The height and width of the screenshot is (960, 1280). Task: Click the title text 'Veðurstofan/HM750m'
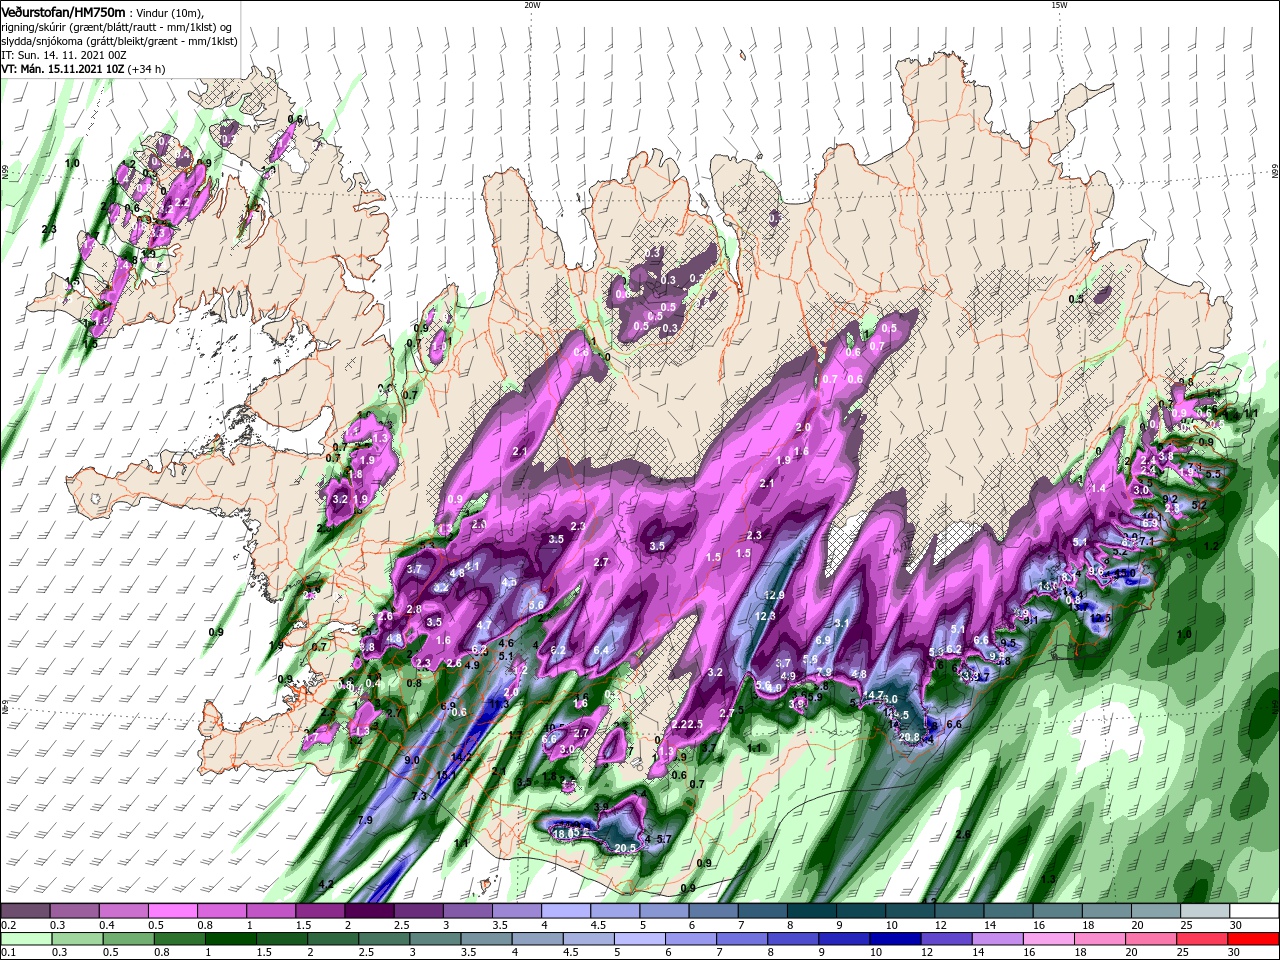63,11
